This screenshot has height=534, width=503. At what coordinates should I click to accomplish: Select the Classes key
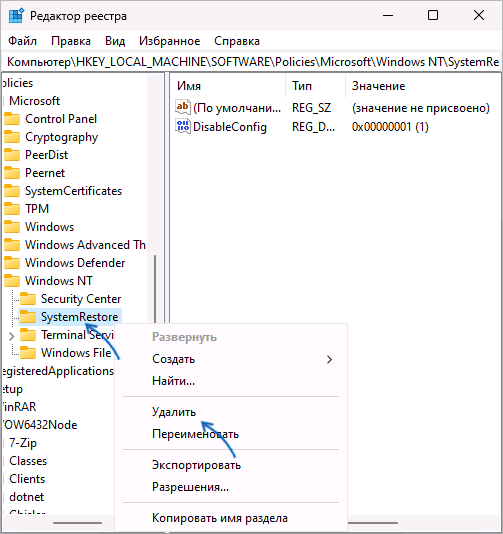tap(28, 461)
